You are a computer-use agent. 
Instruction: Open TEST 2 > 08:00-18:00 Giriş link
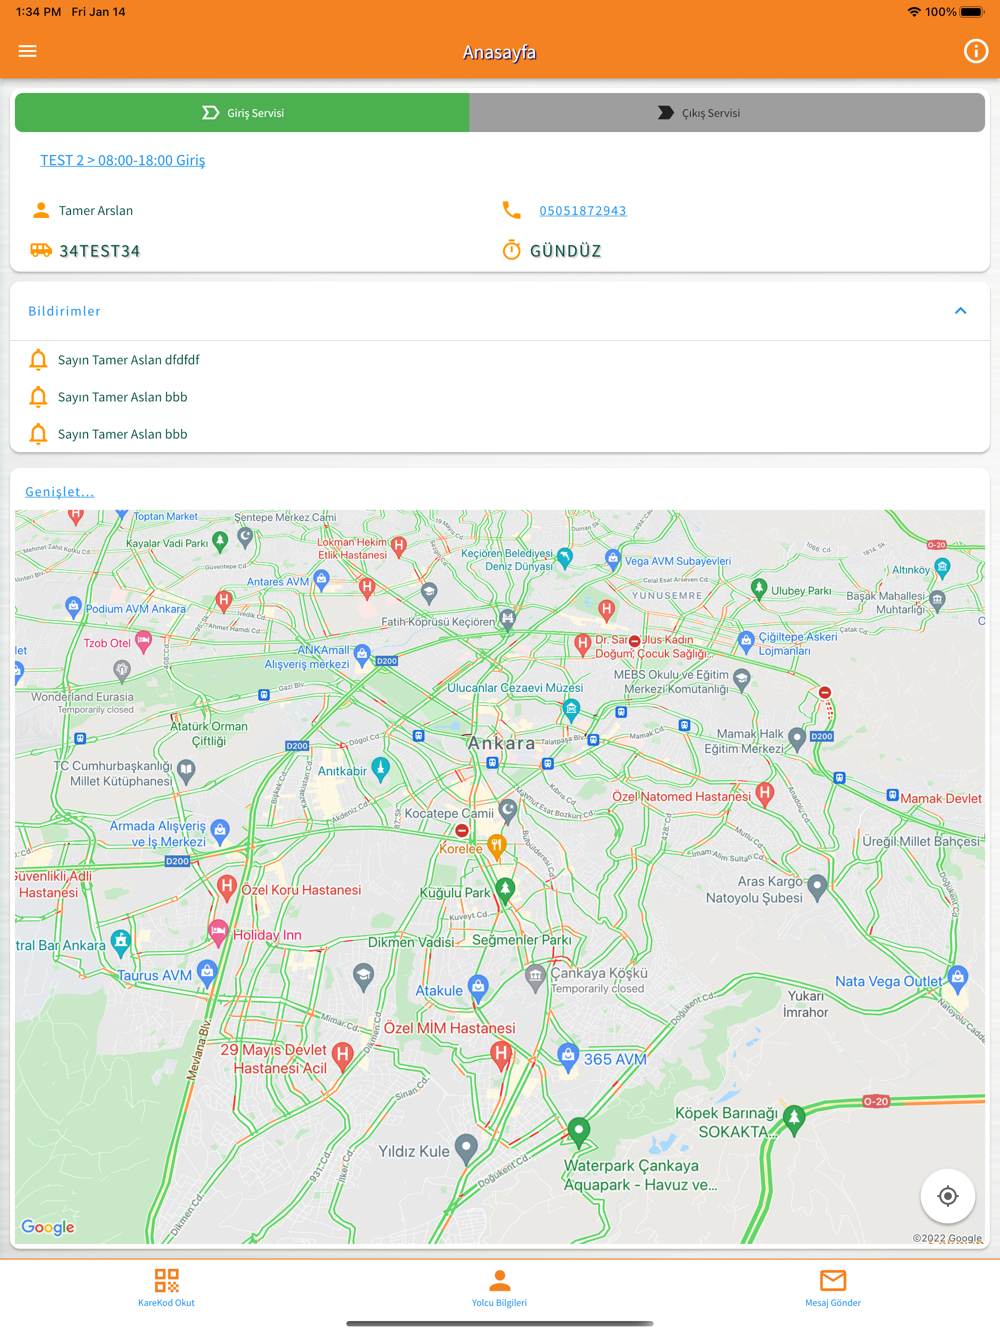[x=122, y=160]
